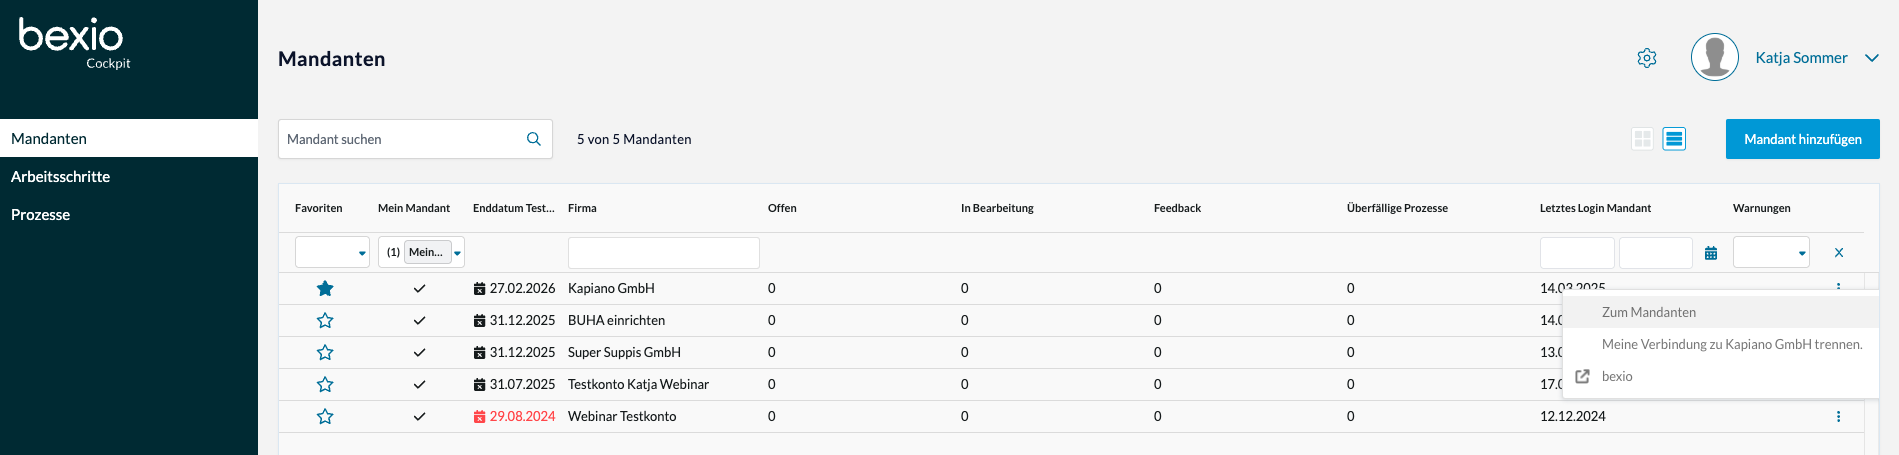Open the date range calendar picker

click(x=1711, y=253)
